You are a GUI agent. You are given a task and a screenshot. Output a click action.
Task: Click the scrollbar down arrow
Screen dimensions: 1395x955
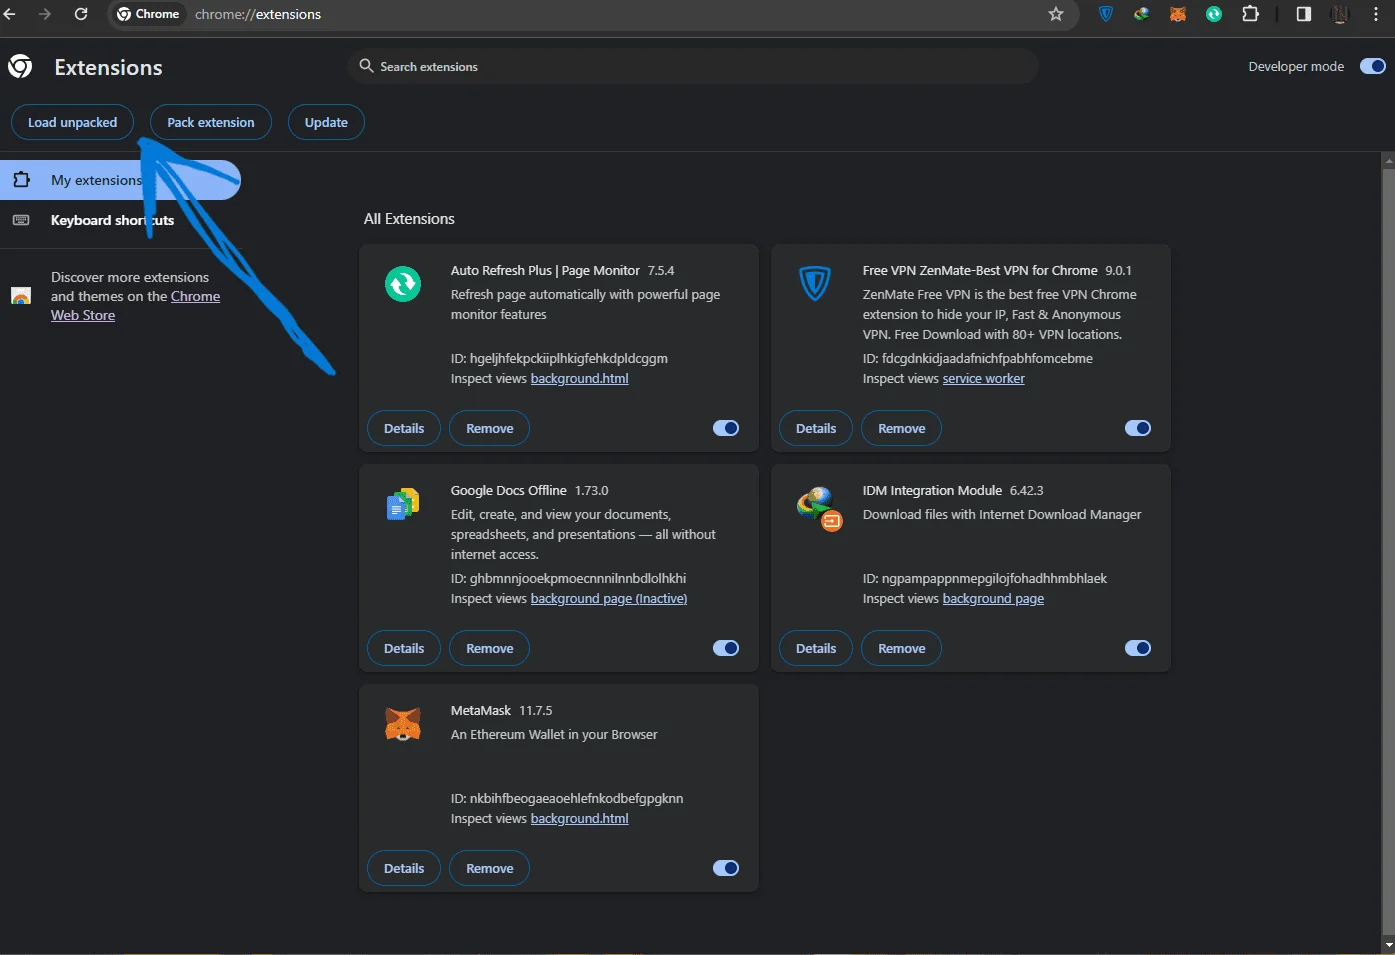1388,944
